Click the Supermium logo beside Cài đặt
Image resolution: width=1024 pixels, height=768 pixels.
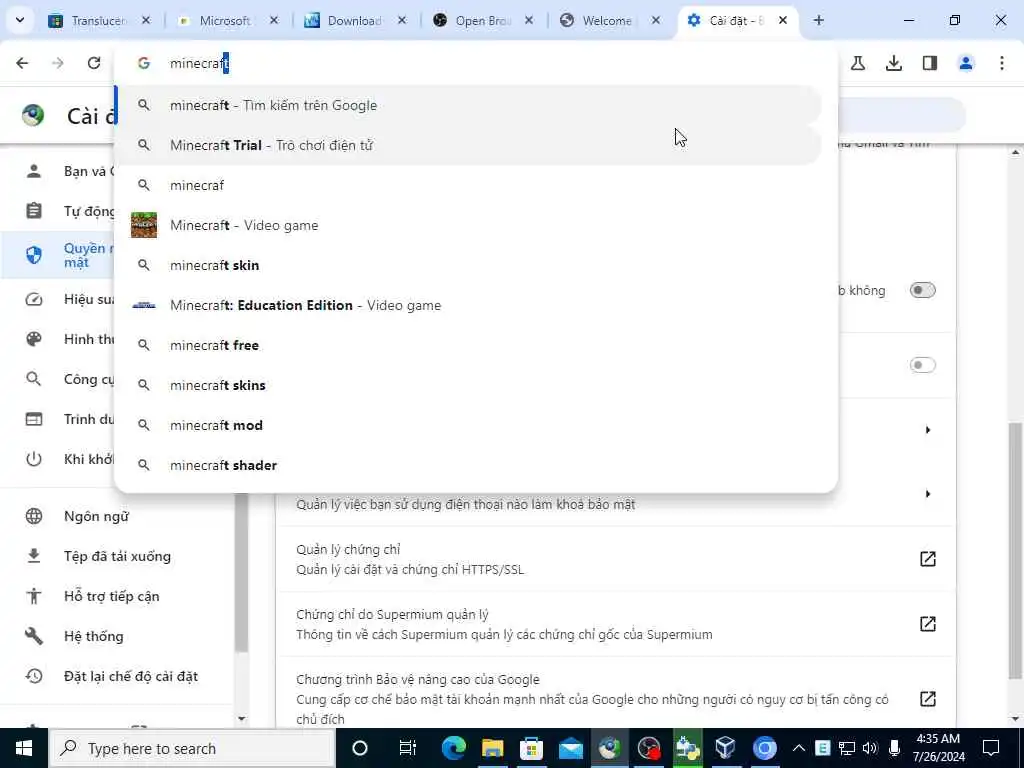click(33, 116)
